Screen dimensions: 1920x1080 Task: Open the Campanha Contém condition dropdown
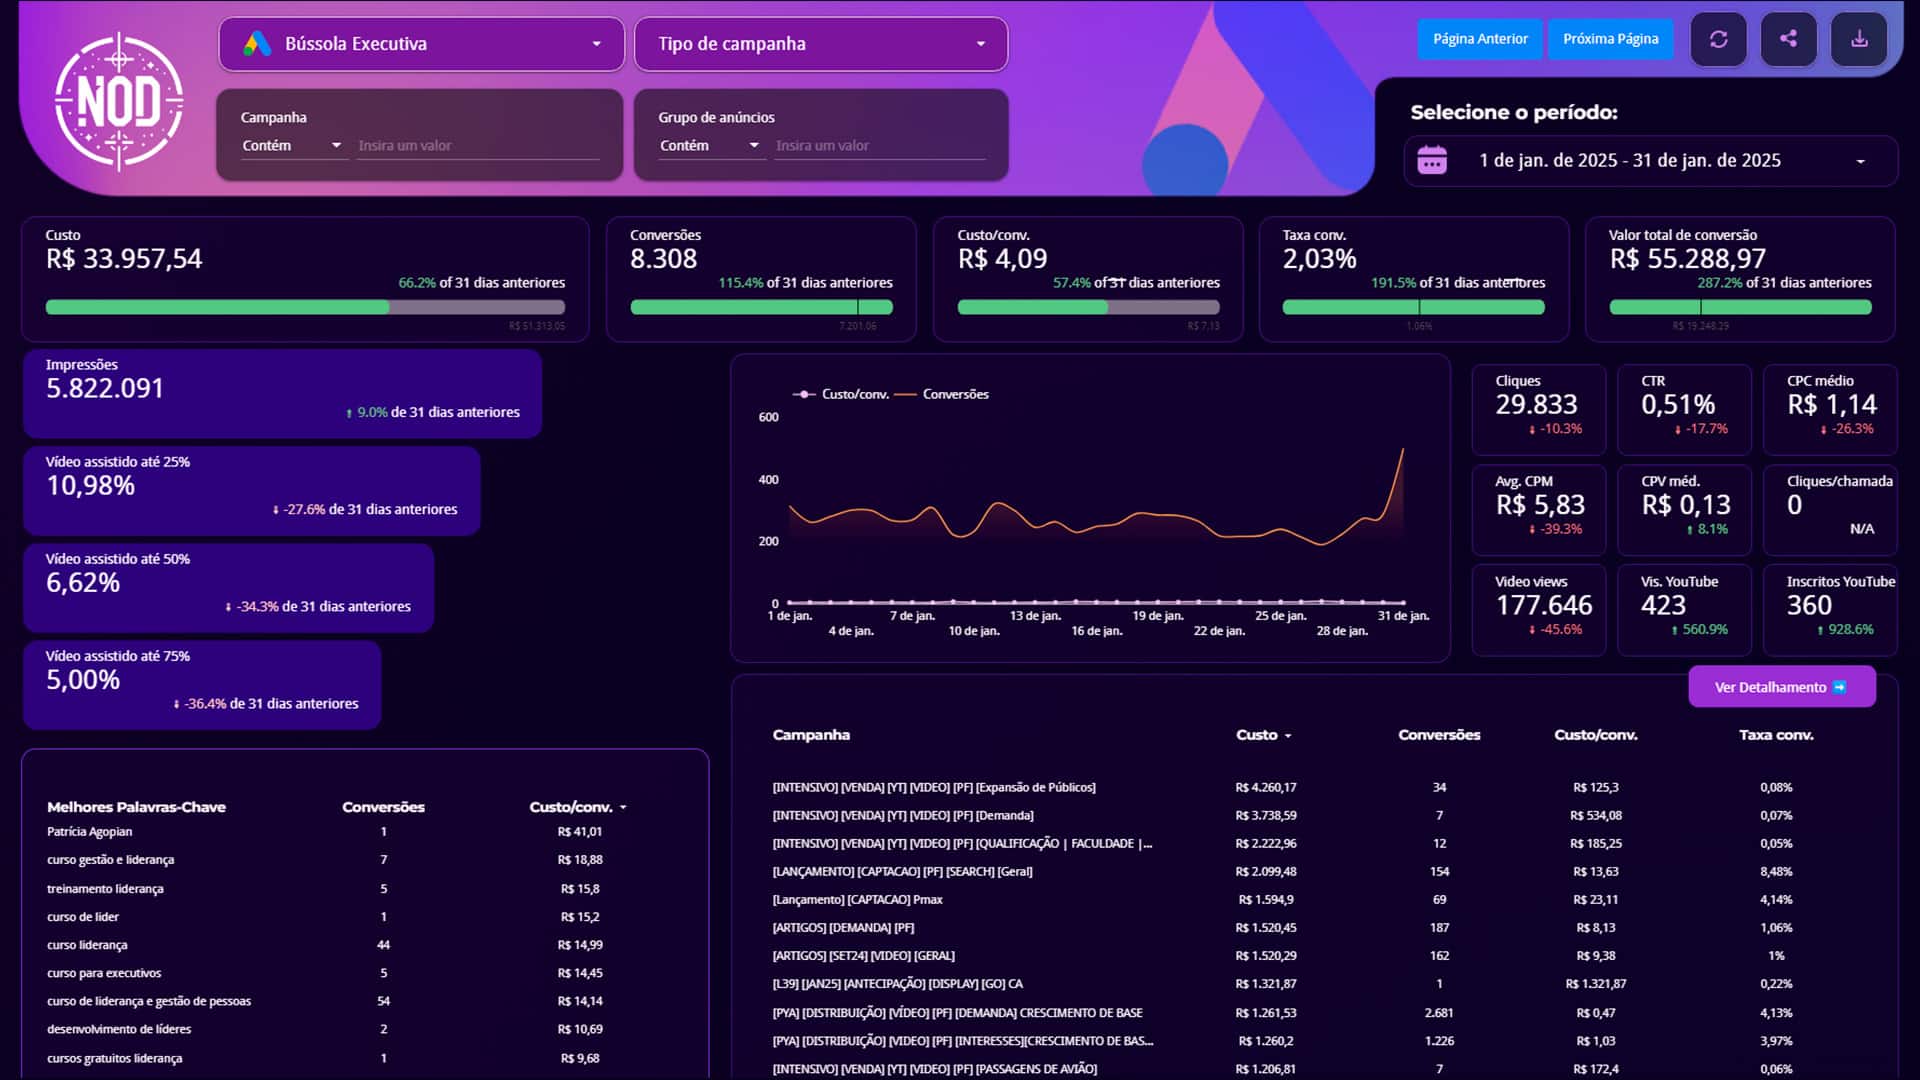(292, 146)
